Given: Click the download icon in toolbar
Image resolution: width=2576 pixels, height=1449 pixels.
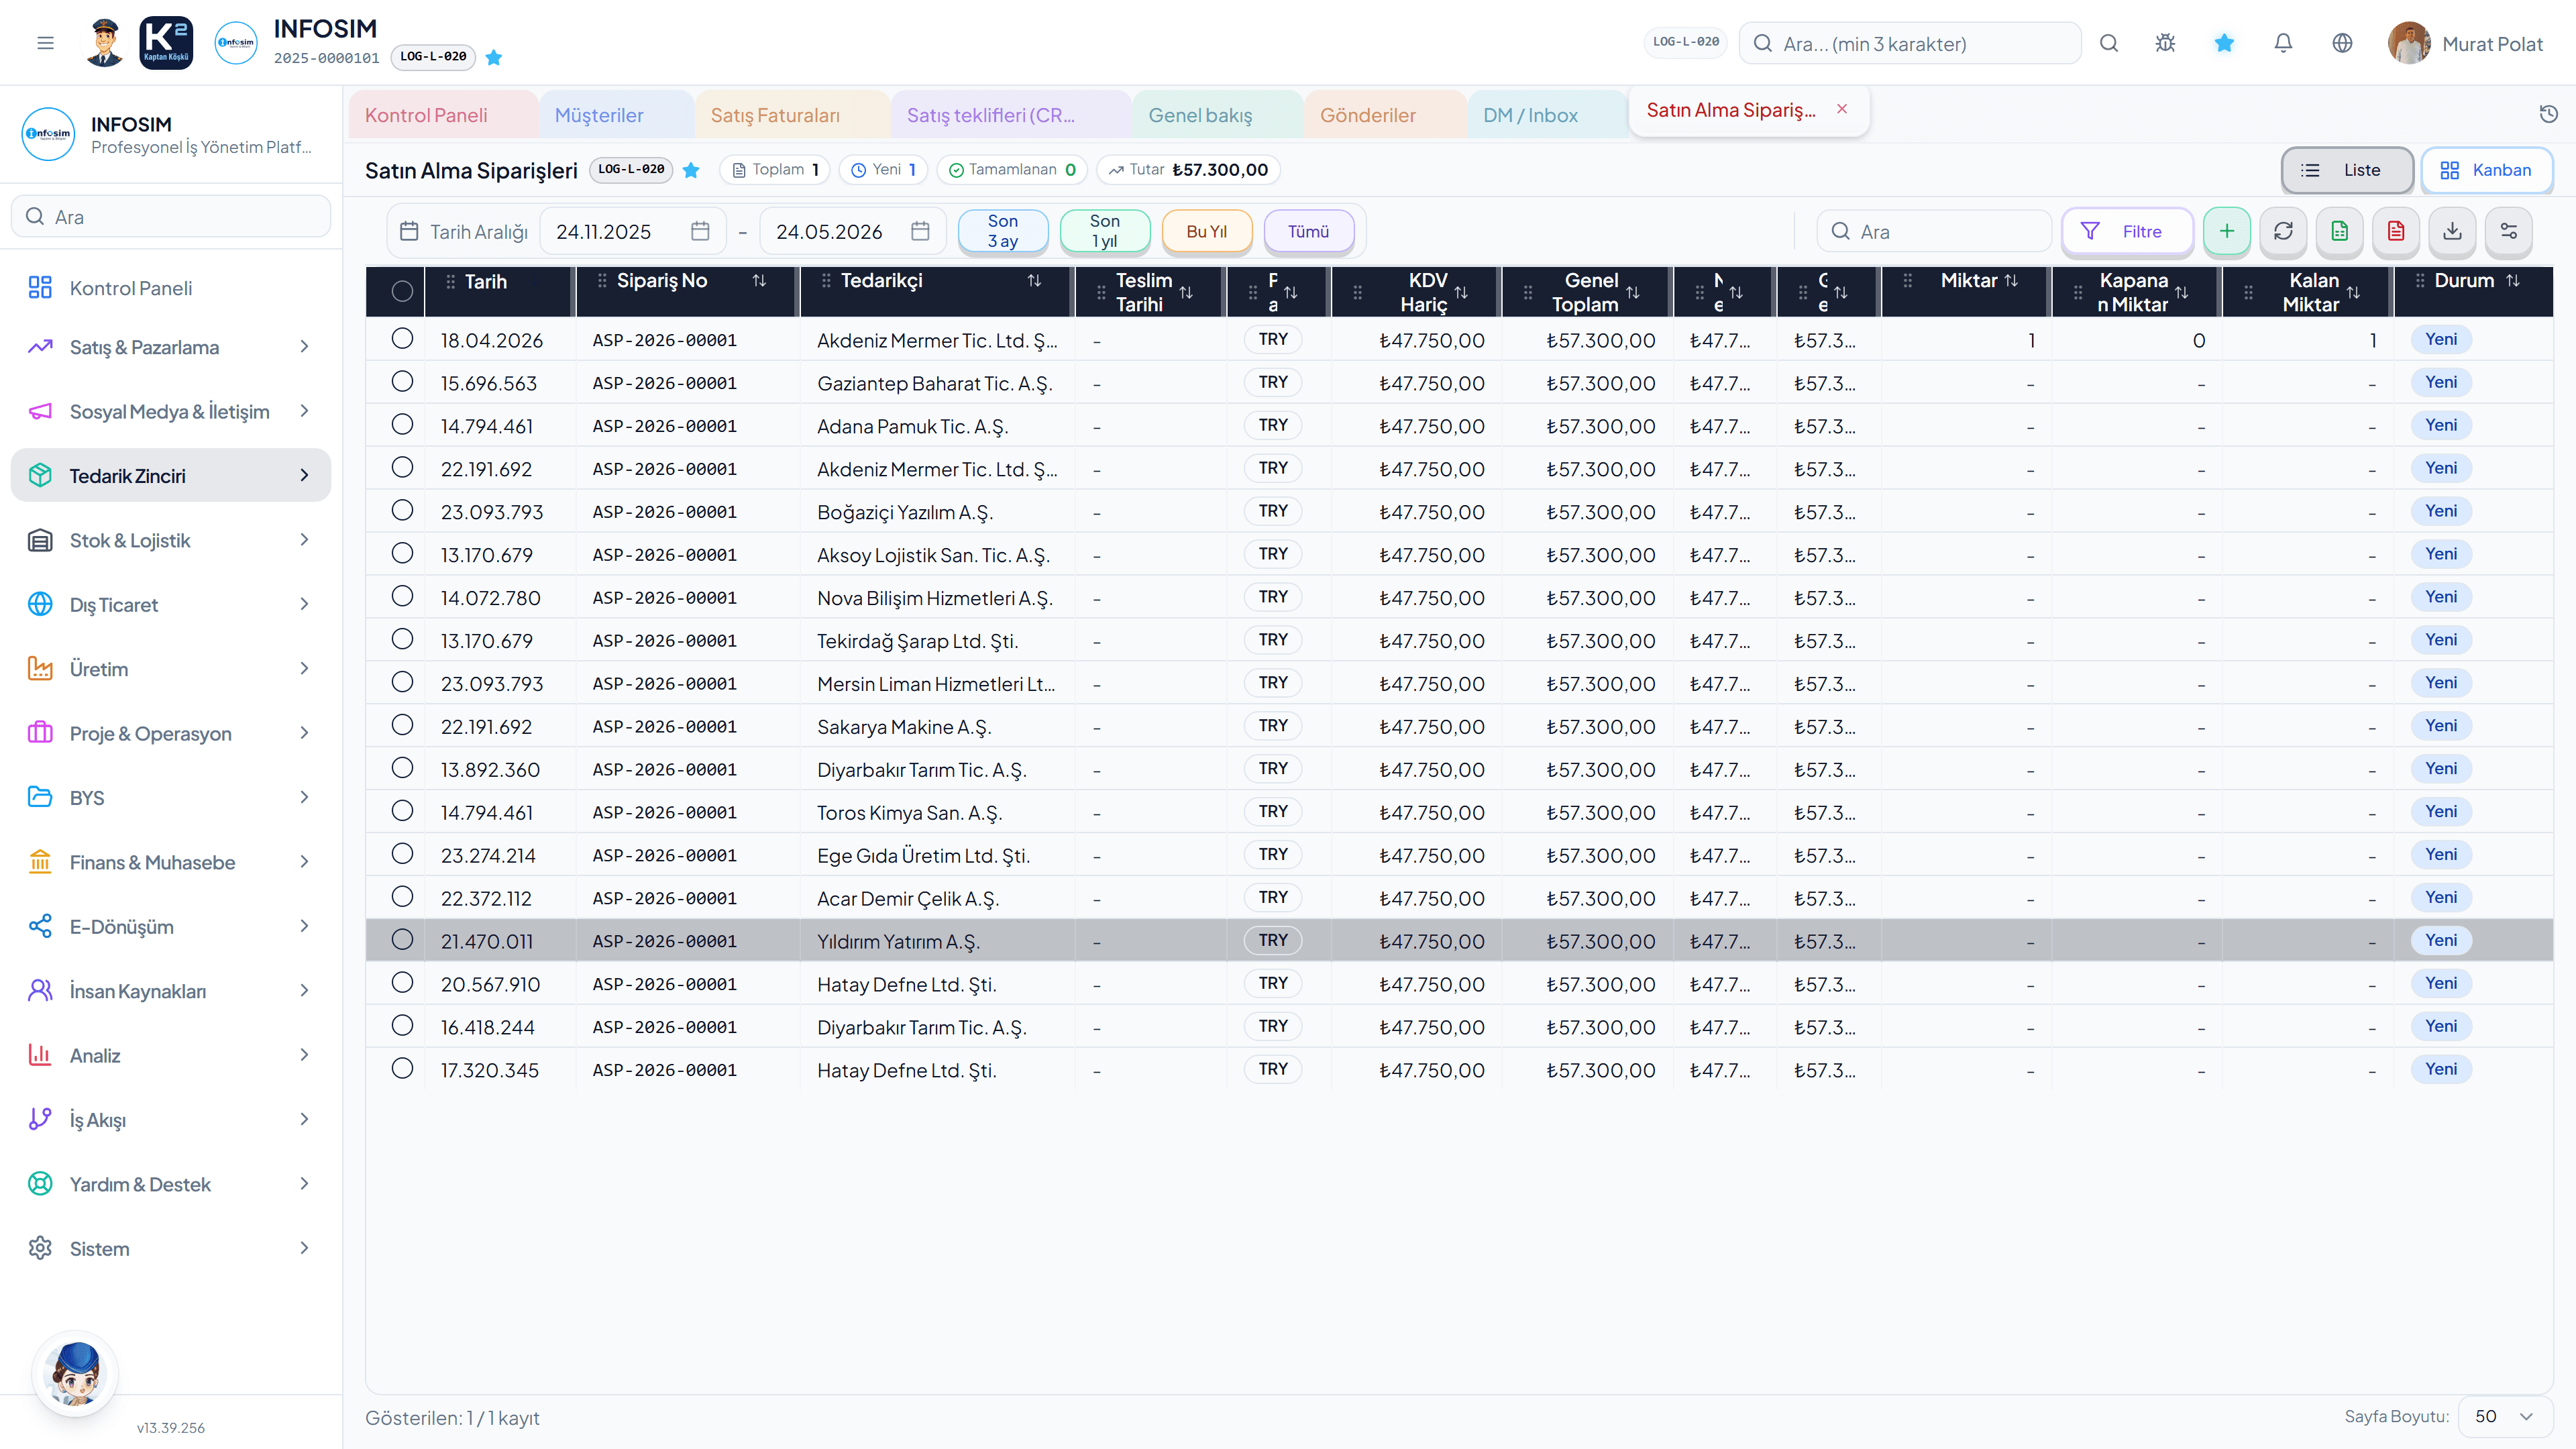Looking at the screenshot, I should pos(2452,231).
